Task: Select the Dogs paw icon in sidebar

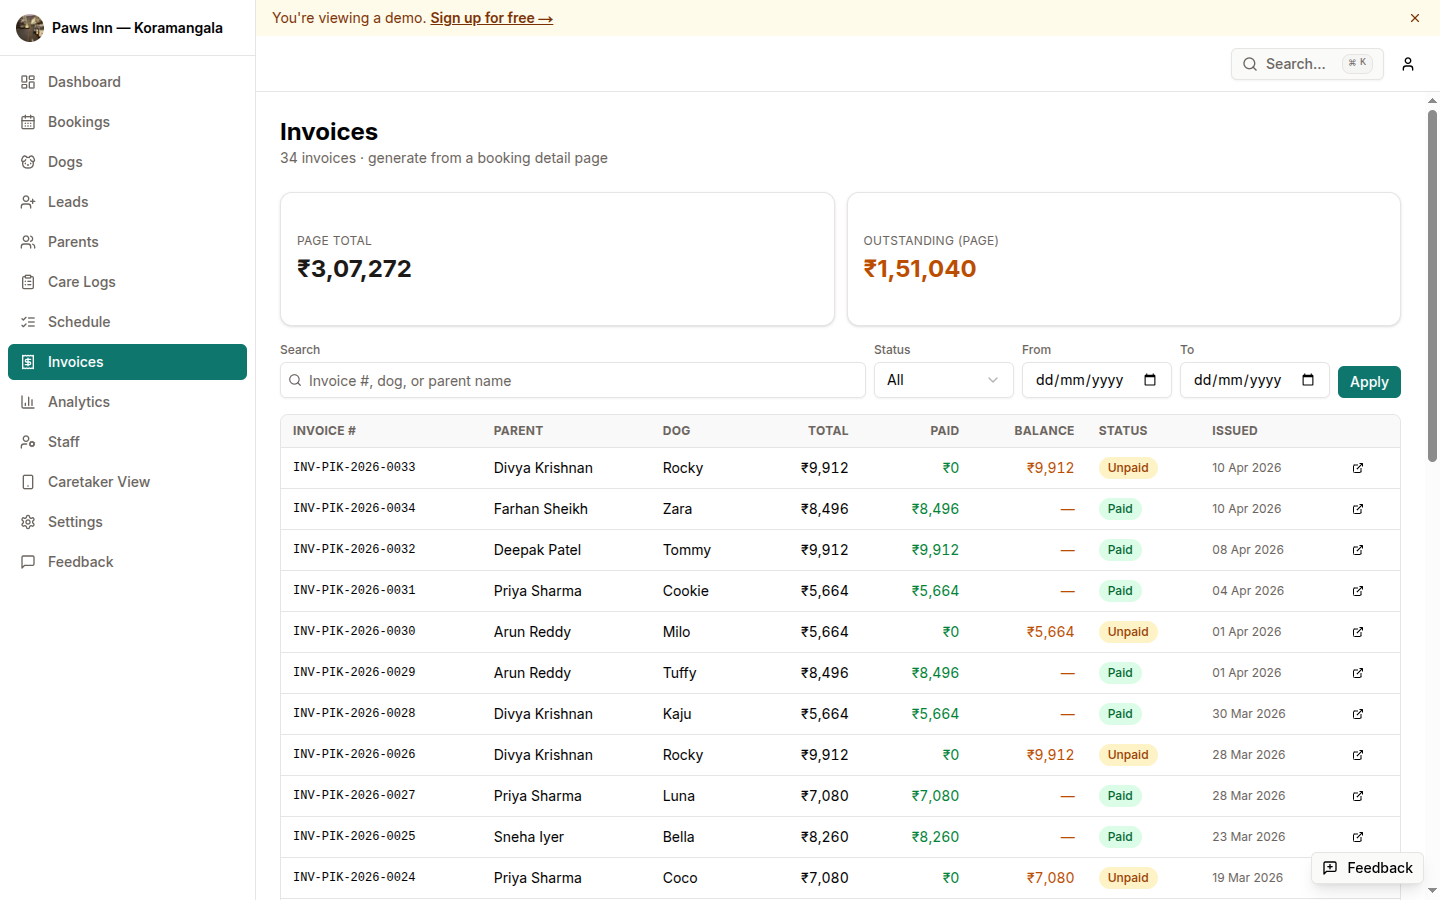Action: (x=28, y=161)
